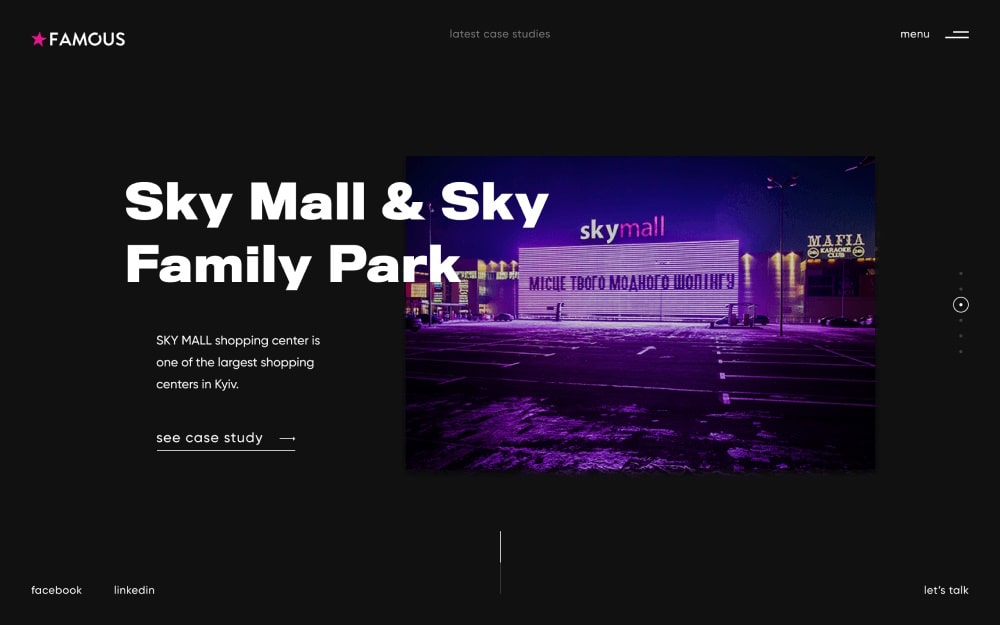Click the active circled pagination dot
Viewport: 1000px width, 625px height.
tap(961, 305)
